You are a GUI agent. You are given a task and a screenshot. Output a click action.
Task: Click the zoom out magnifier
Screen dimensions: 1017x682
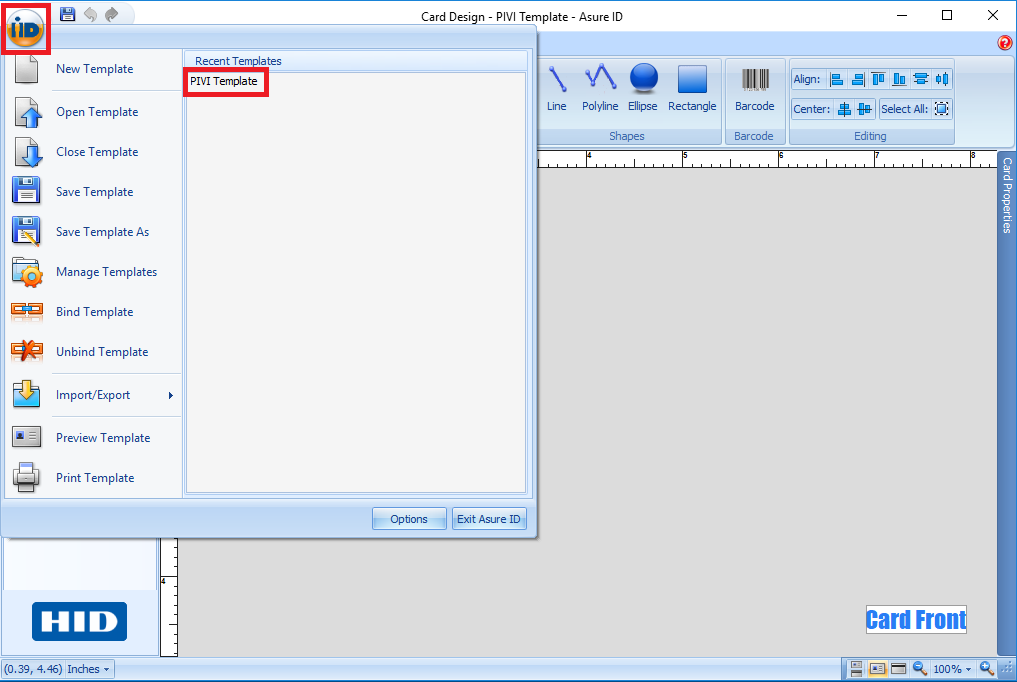pyautogui.click(x=920, y=668)
